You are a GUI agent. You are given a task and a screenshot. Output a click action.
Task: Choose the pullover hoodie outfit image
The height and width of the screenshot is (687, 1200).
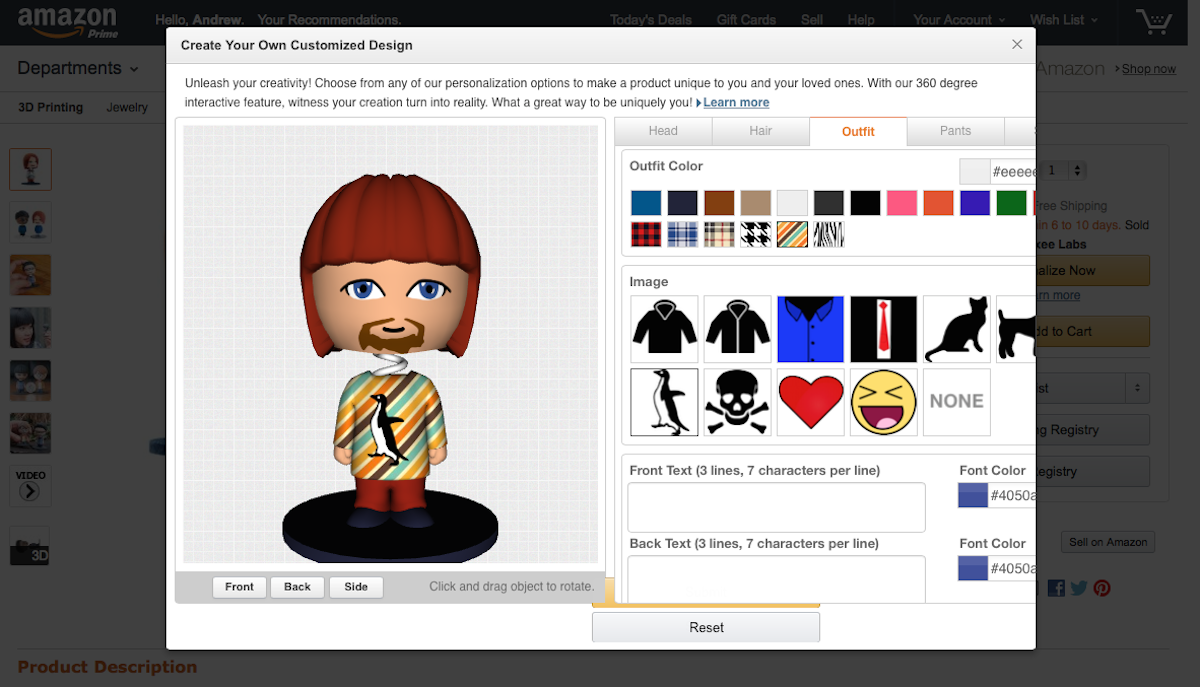click(x=664, y=329)
